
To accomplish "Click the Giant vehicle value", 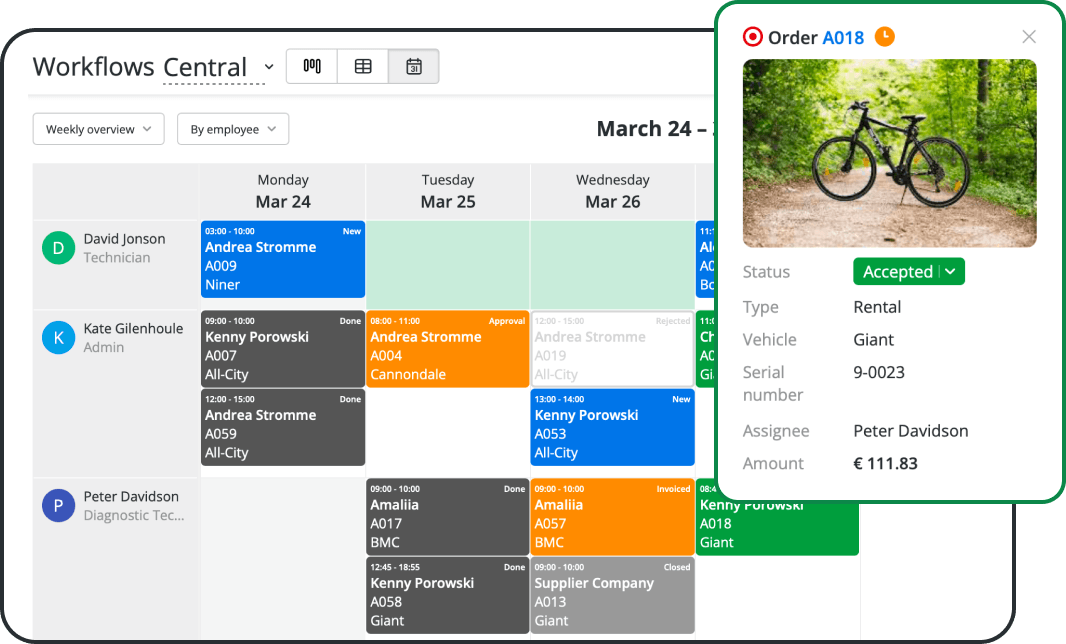I will [x=874, y=339].
